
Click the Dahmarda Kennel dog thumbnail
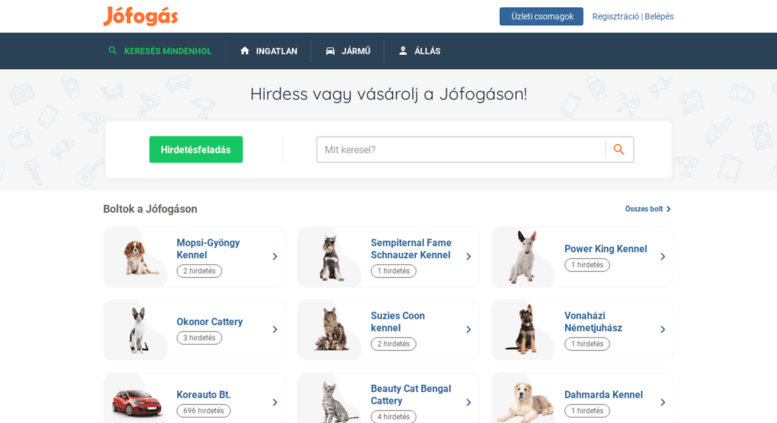525,403
